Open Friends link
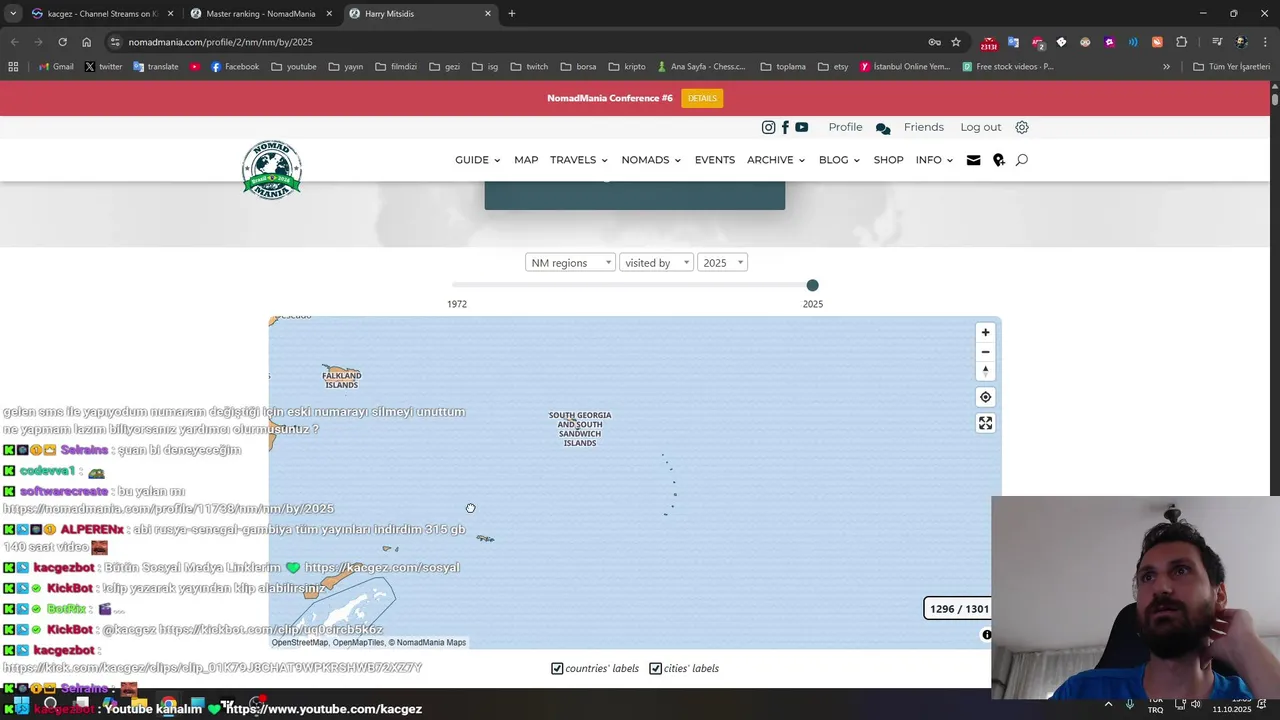 [924, 127]
